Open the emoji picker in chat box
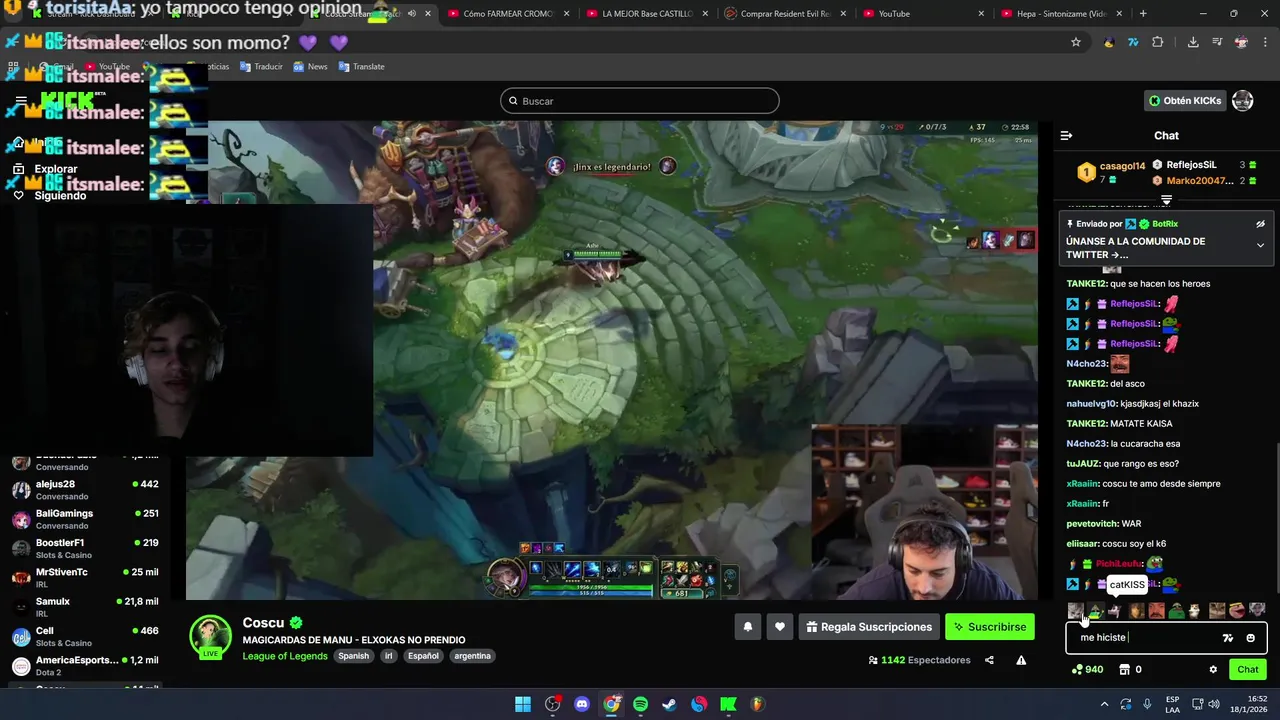Screen dimensions: 1280x720 [1250, 638]
